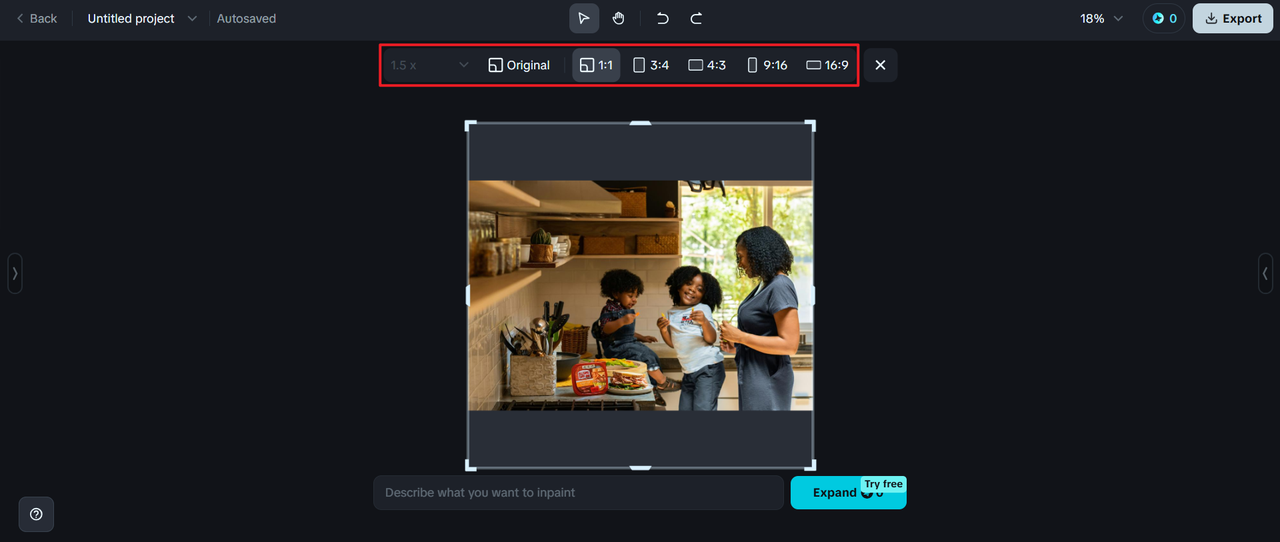1280x542 pixels.
Task: Open the 1.5 x size multiplier dropdown
Action: 429,65
